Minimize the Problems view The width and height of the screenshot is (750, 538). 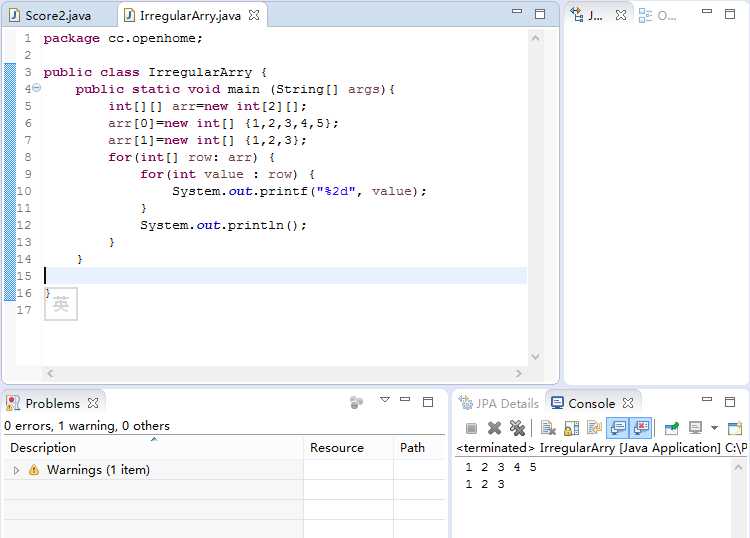(x=405, y=399)
